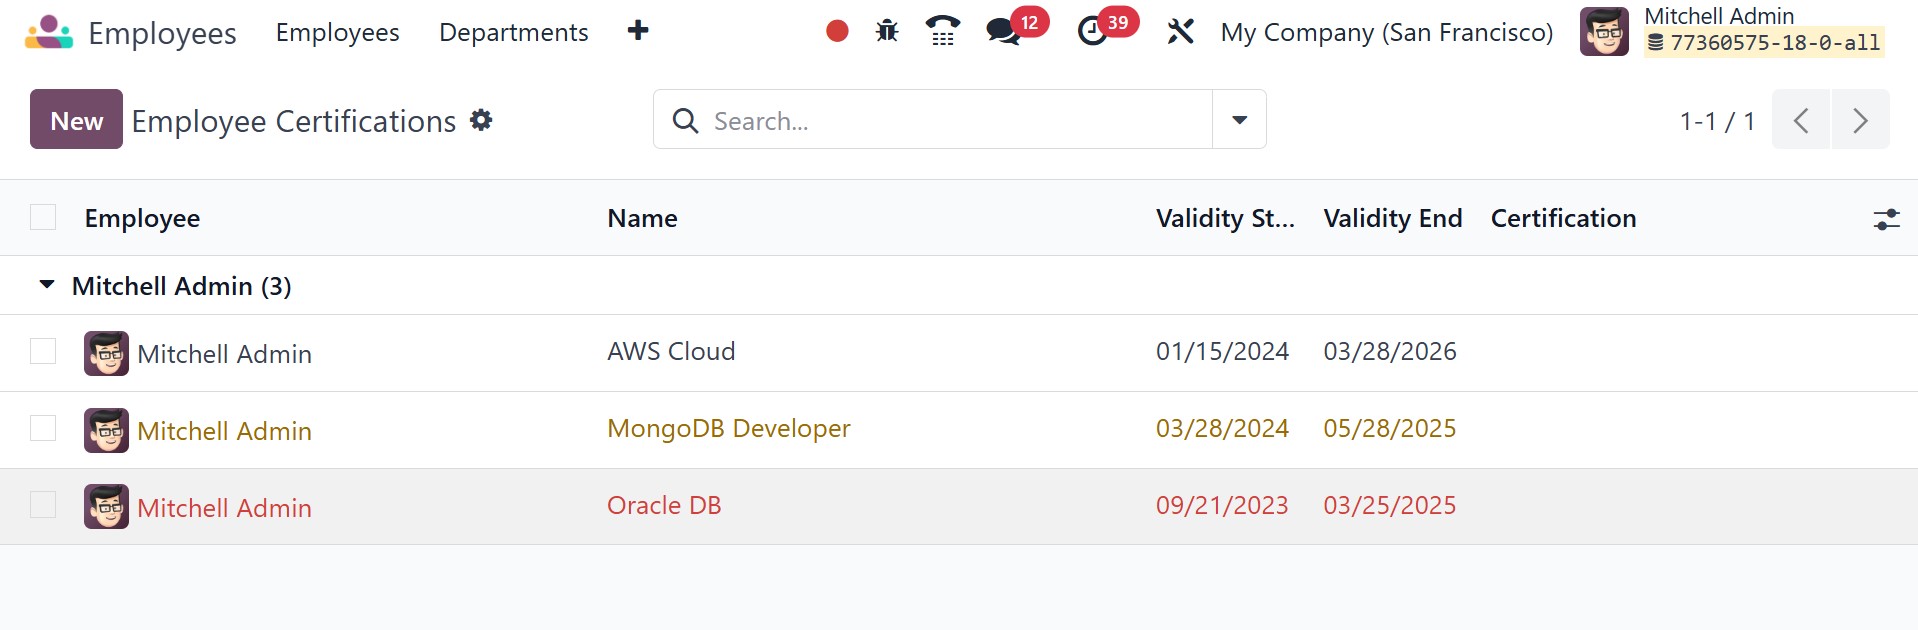Viewport: 1918px width, 630px height.
Task: Click the red recording indicator icon
Action: point(837,32)
